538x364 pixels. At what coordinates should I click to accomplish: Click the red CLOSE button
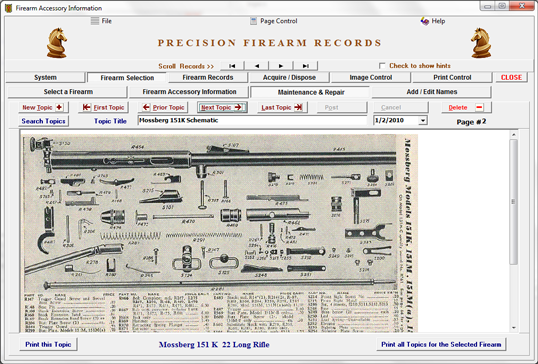pos(511,78)
